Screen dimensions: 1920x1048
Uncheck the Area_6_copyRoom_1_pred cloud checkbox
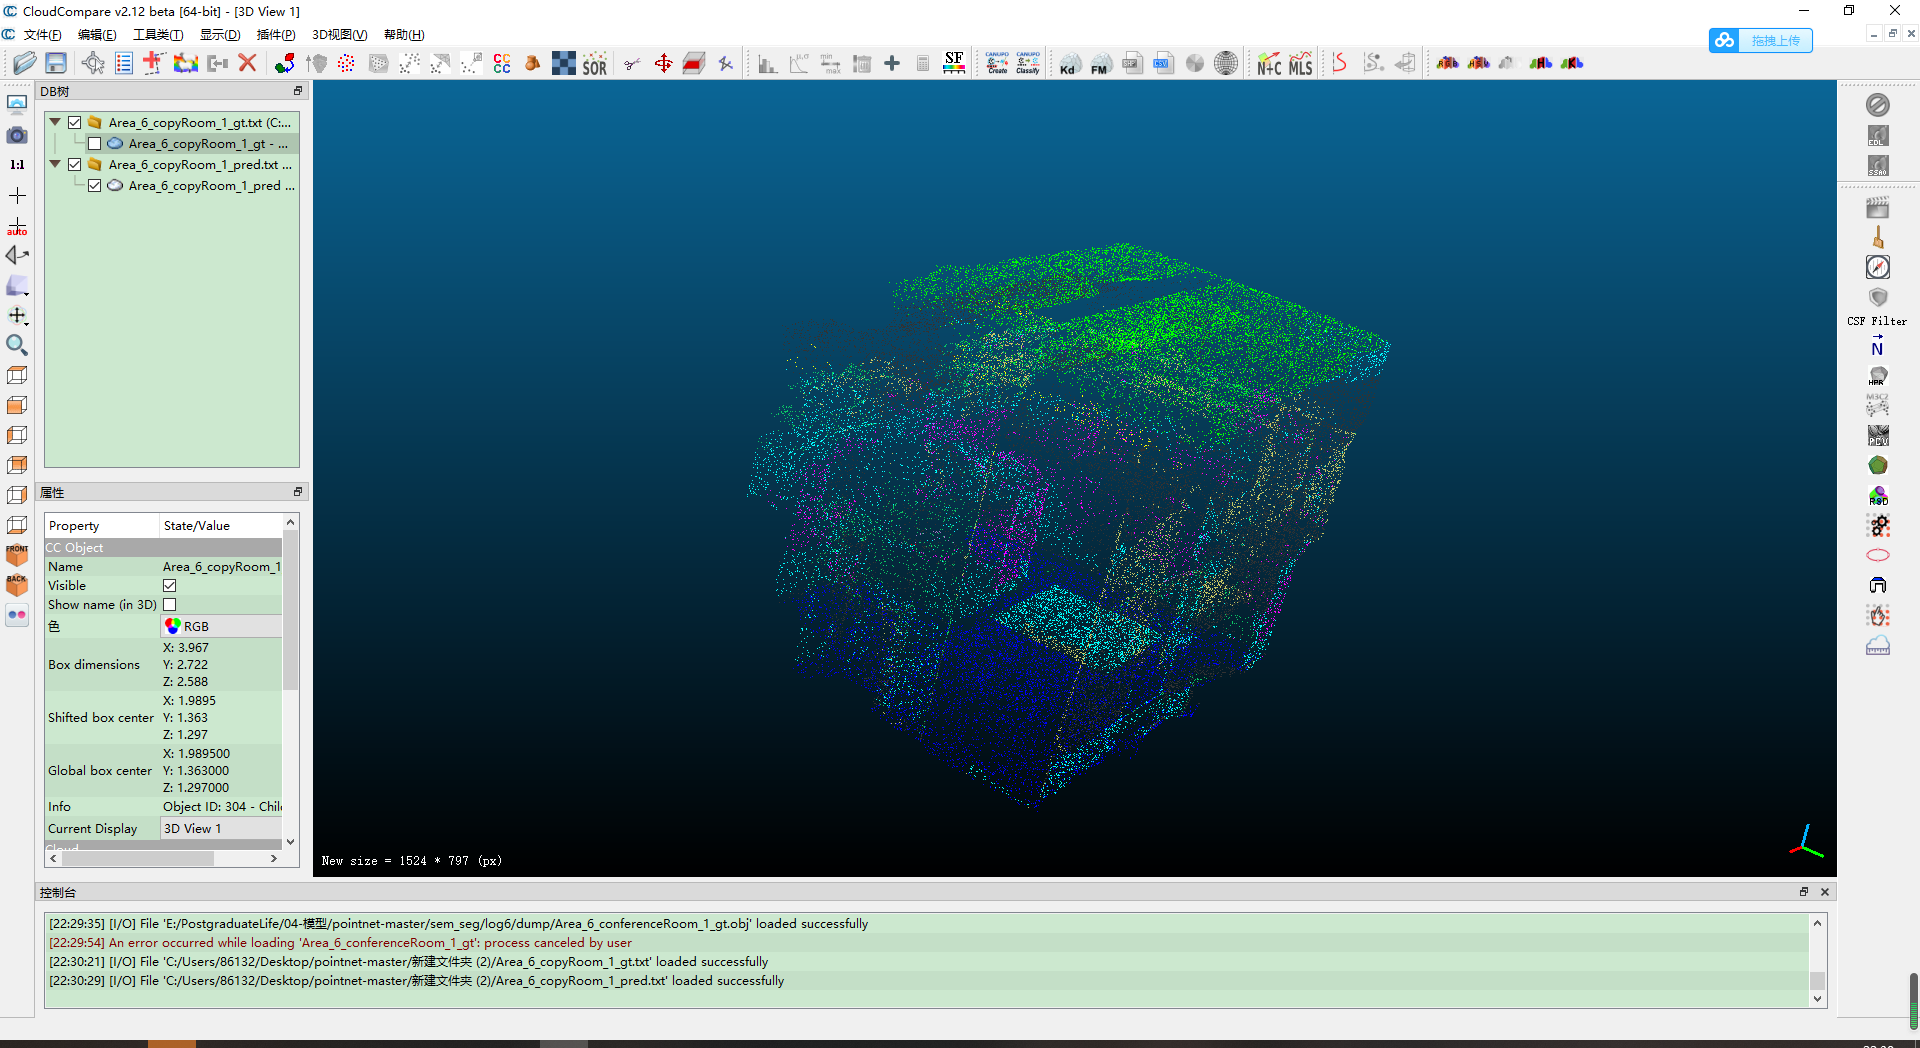pyautogui.click(x=95, y=186)
